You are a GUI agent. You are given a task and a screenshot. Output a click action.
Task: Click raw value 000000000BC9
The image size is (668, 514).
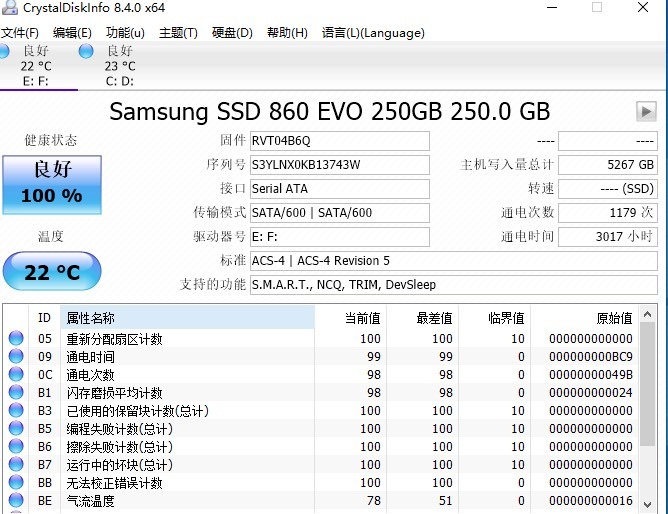pos(590,356)
